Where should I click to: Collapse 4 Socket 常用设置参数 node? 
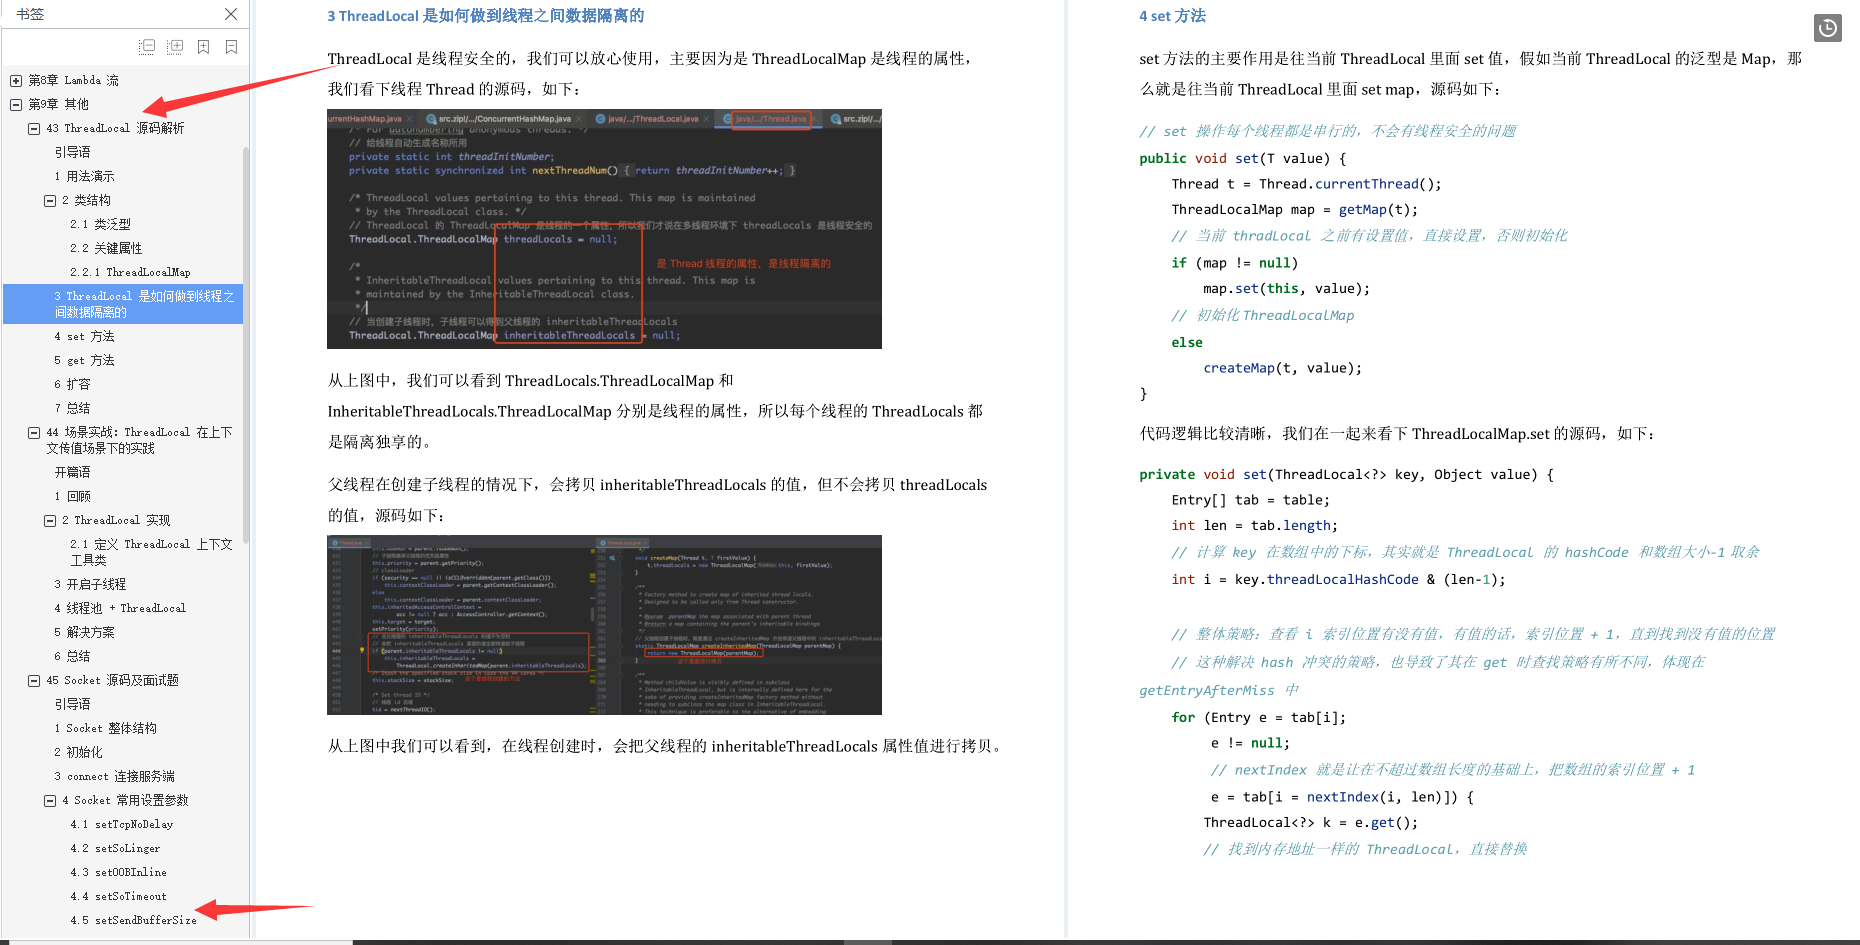click(50, 800)
